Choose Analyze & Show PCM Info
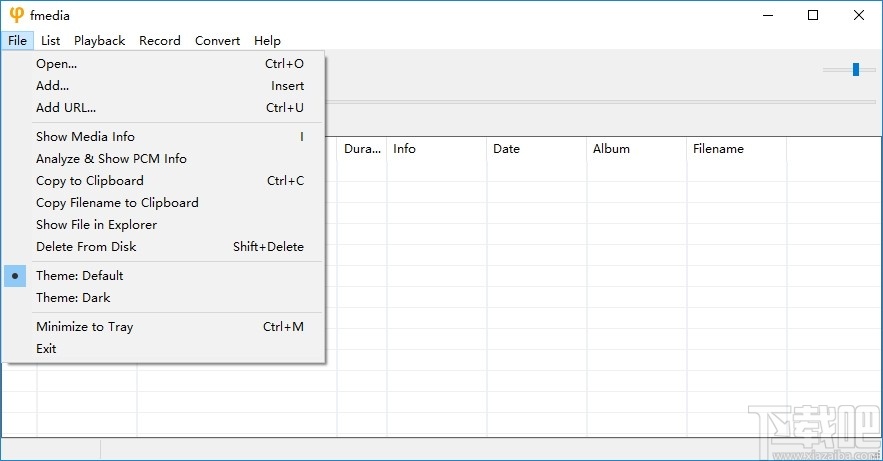883x461 pixels. (111, 158)
